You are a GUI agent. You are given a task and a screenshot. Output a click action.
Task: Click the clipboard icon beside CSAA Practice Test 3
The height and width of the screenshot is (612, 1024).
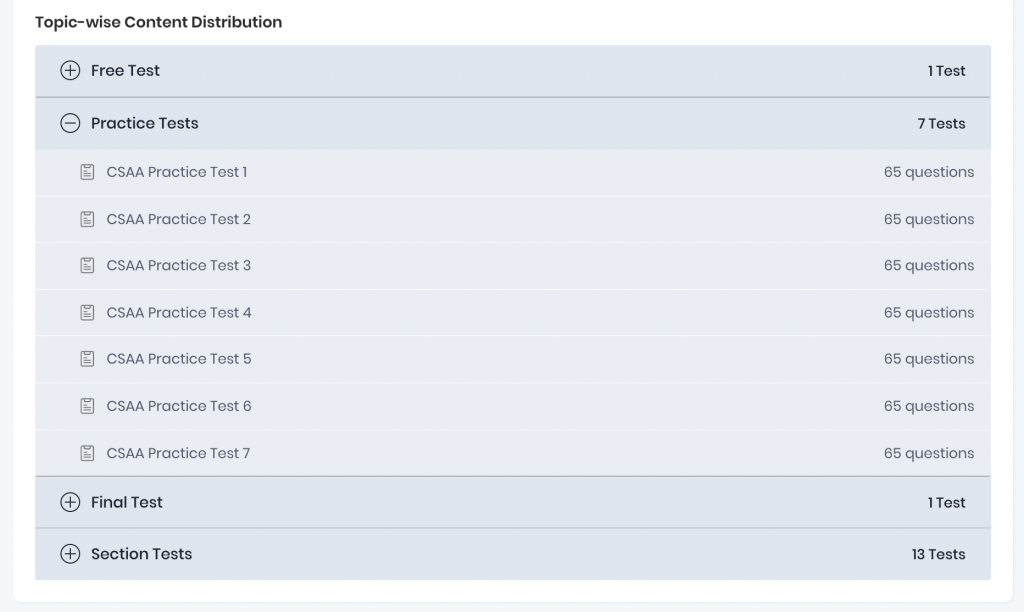click(x=87, y=266)
